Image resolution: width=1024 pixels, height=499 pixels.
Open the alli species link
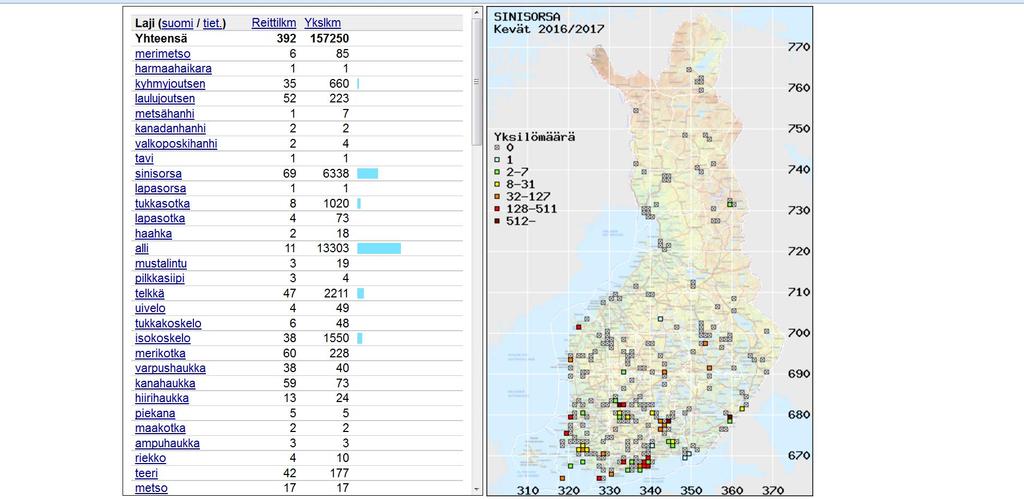pos(142,249)
